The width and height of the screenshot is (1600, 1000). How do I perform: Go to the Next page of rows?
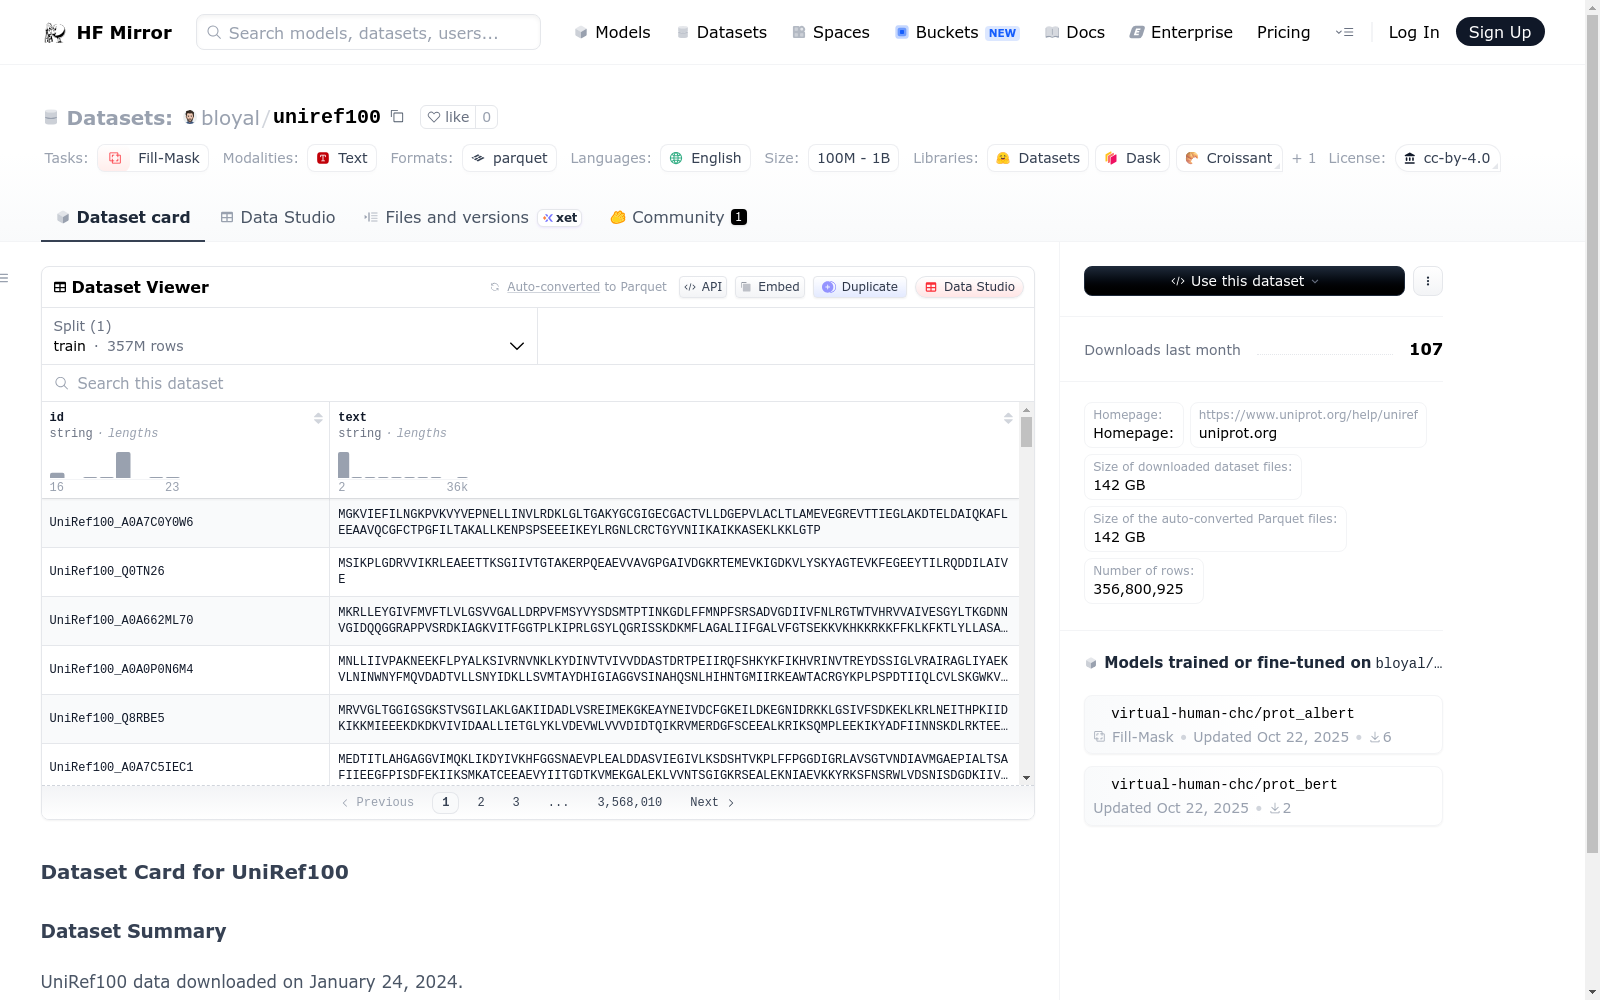(712, 802)
